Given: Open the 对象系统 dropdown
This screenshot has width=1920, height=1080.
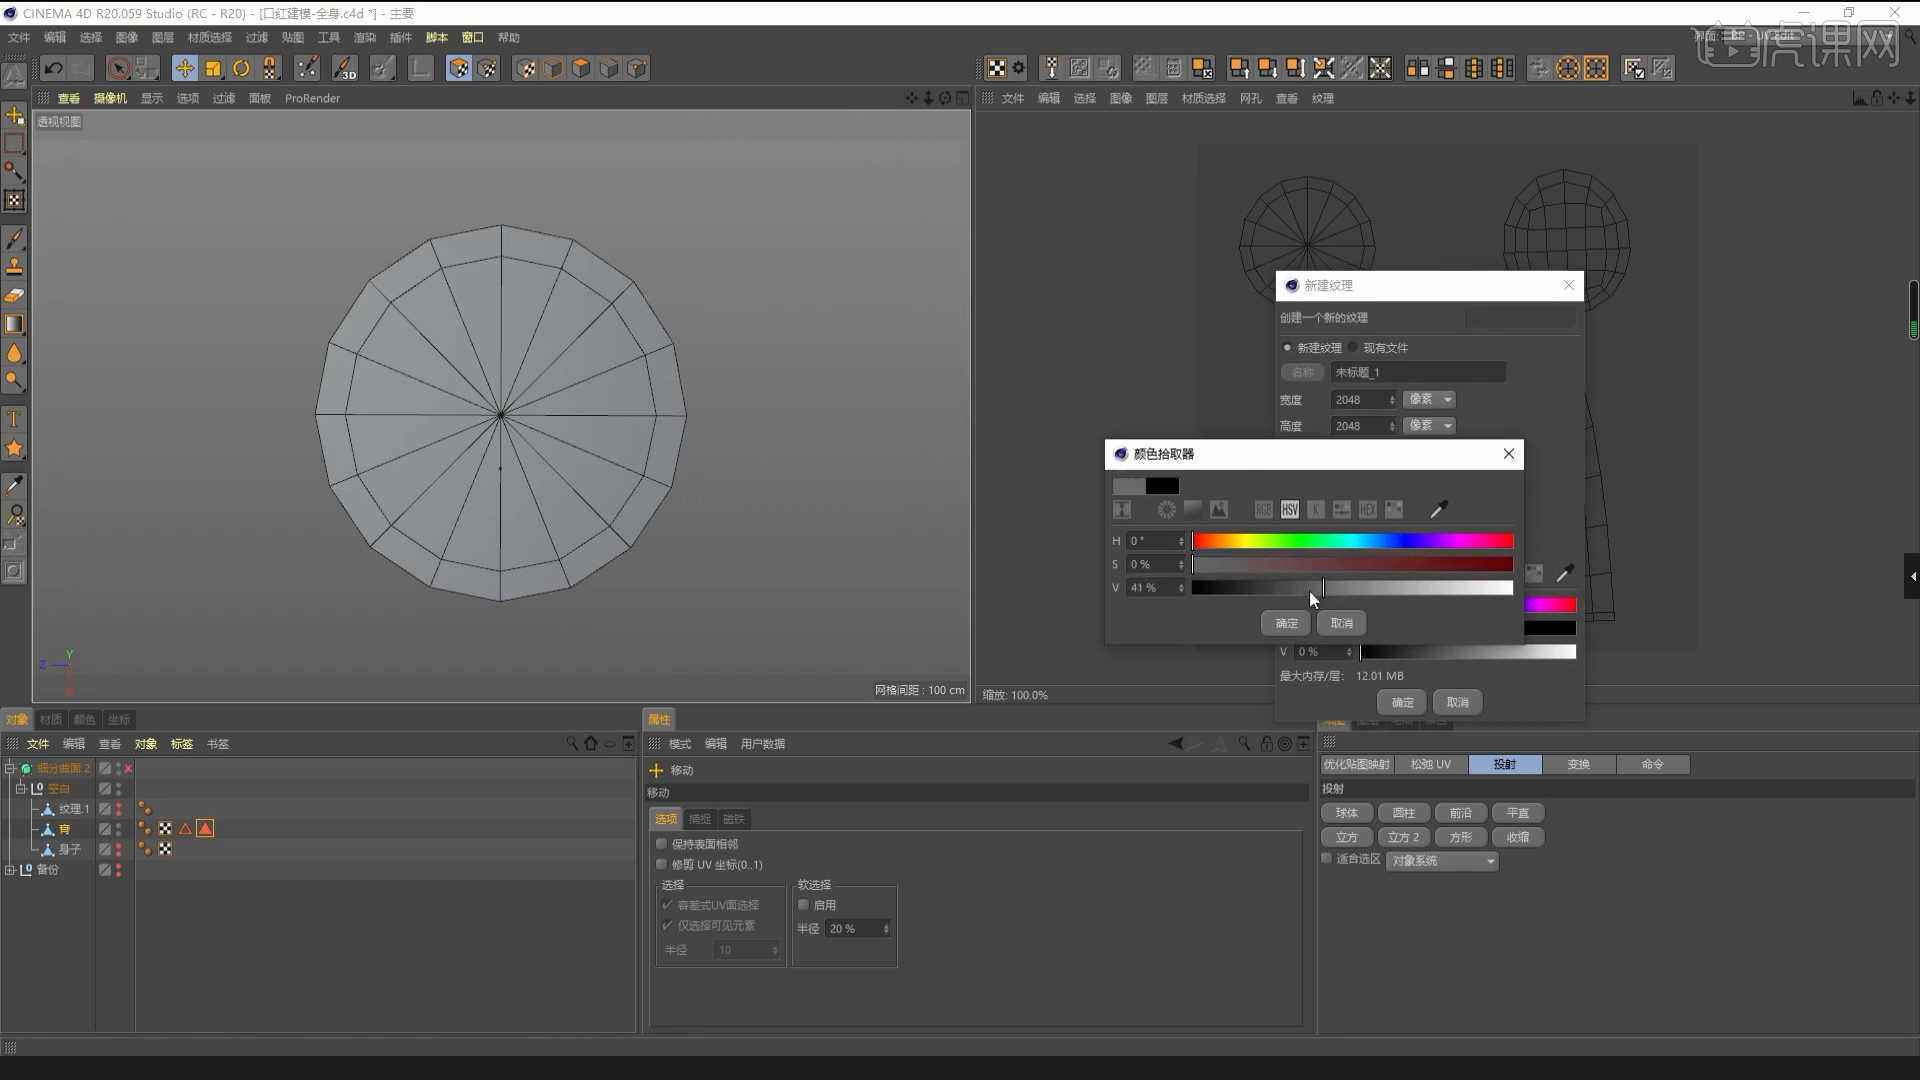Looking at the screenshot, I should (x=1442, y=861).
